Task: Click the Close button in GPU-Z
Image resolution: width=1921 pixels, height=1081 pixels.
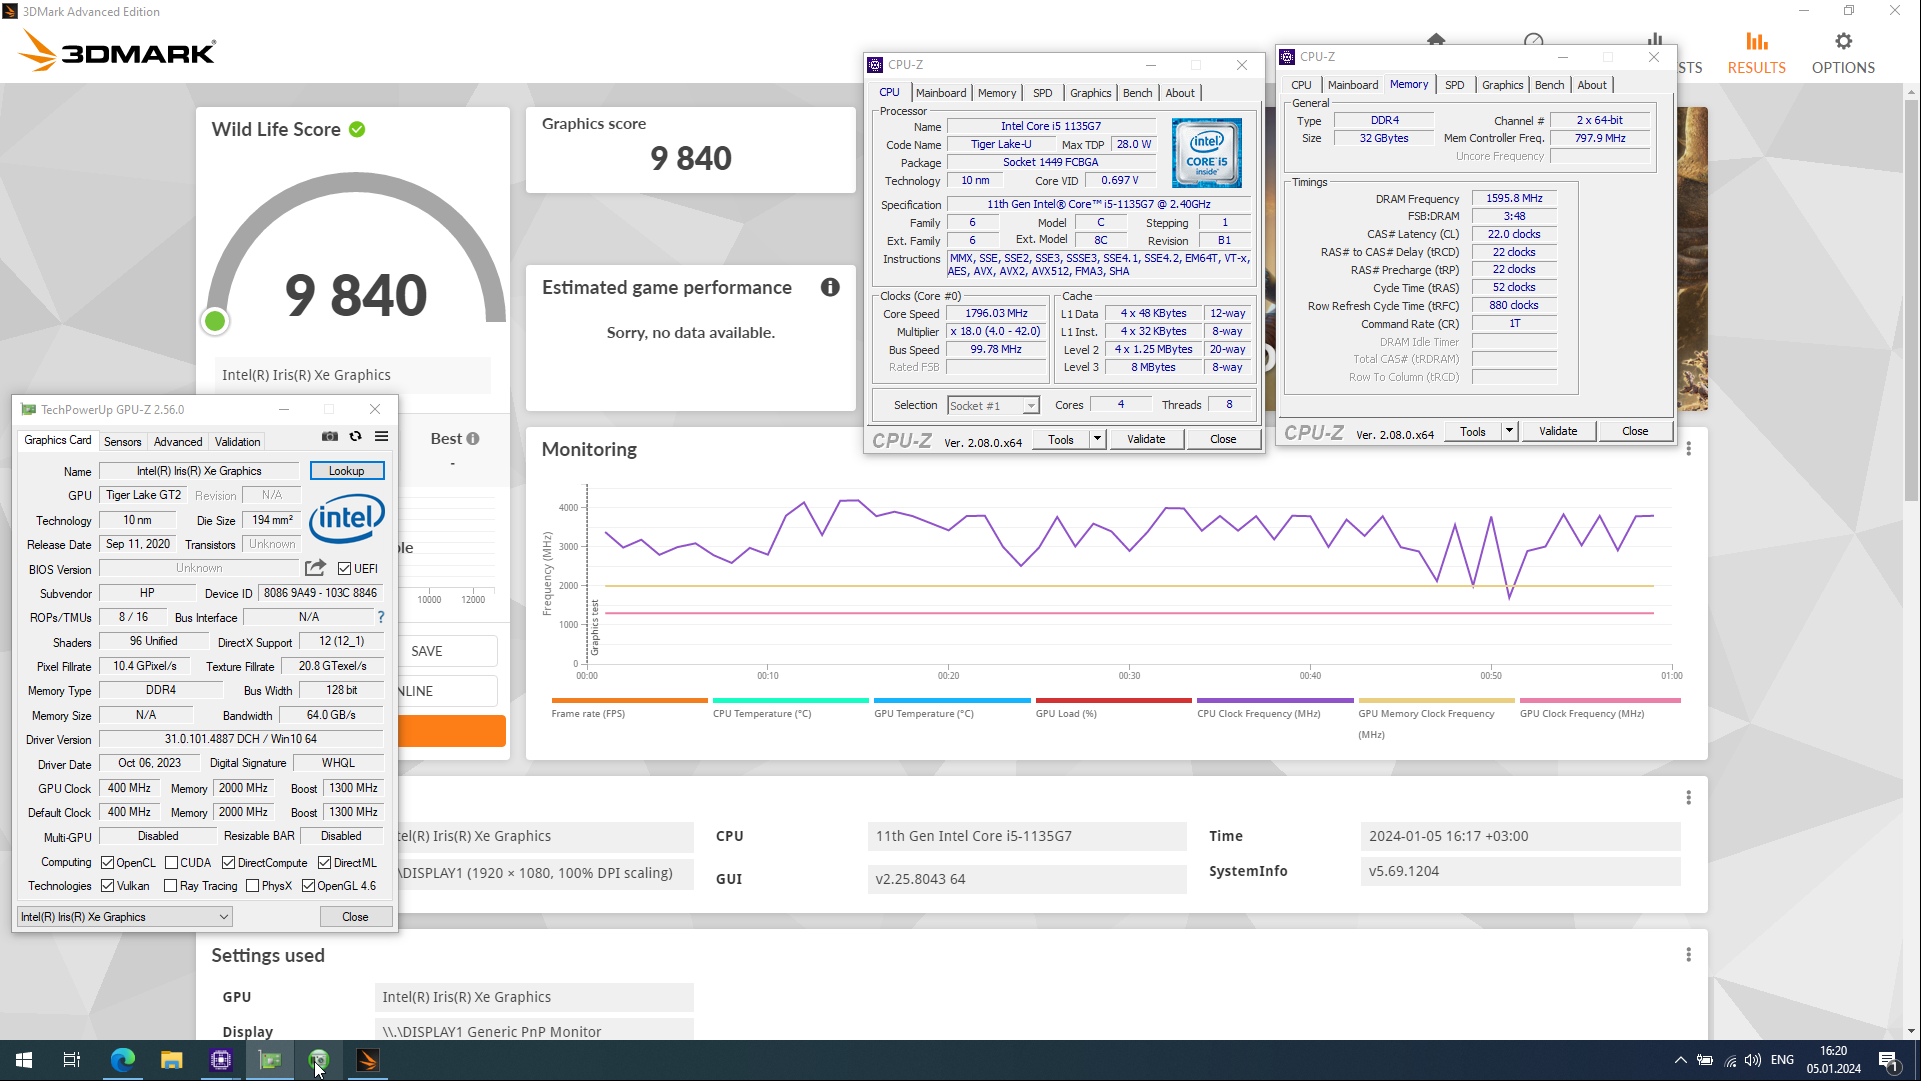Action: pyautogui.click(x=355, y=917)
